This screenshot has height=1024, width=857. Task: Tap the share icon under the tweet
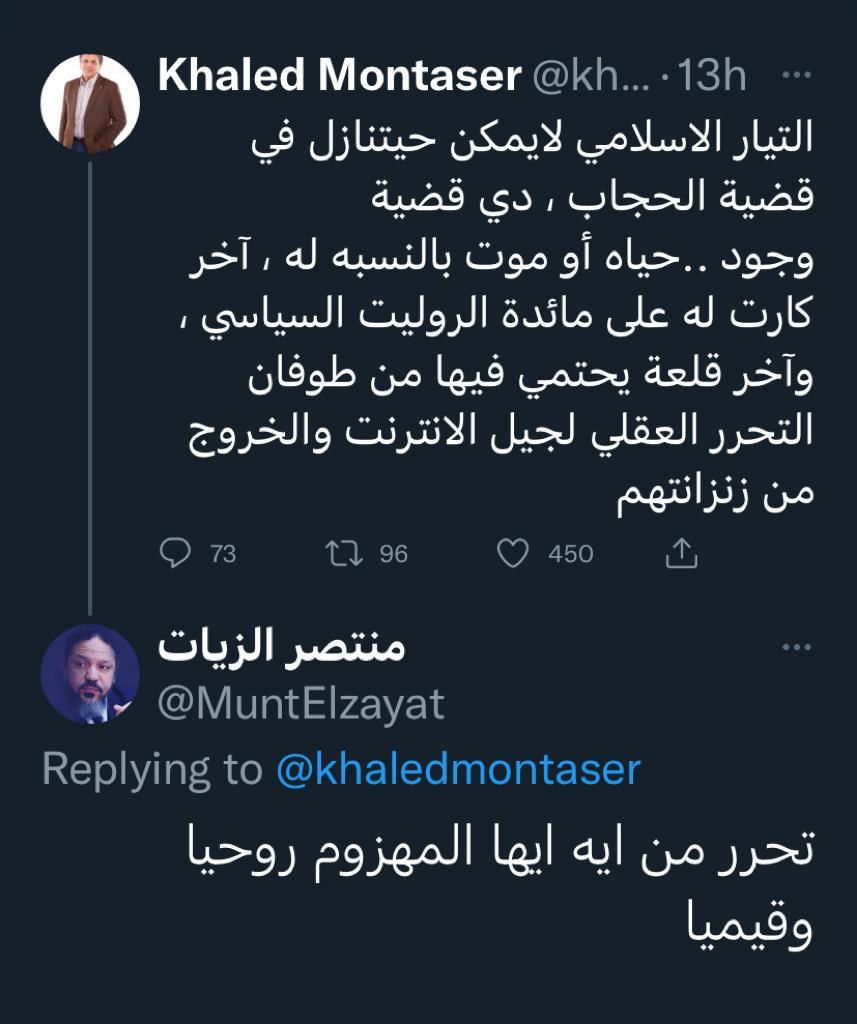click(x=681, y=552)
